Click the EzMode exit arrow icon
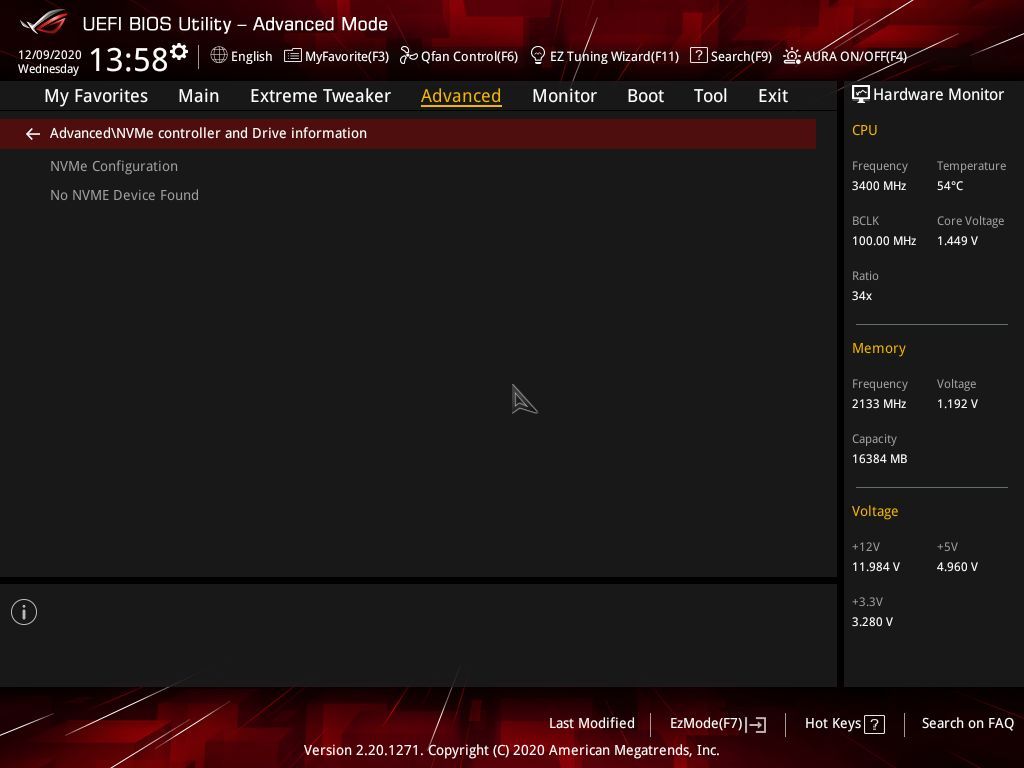 coord(756,724)
